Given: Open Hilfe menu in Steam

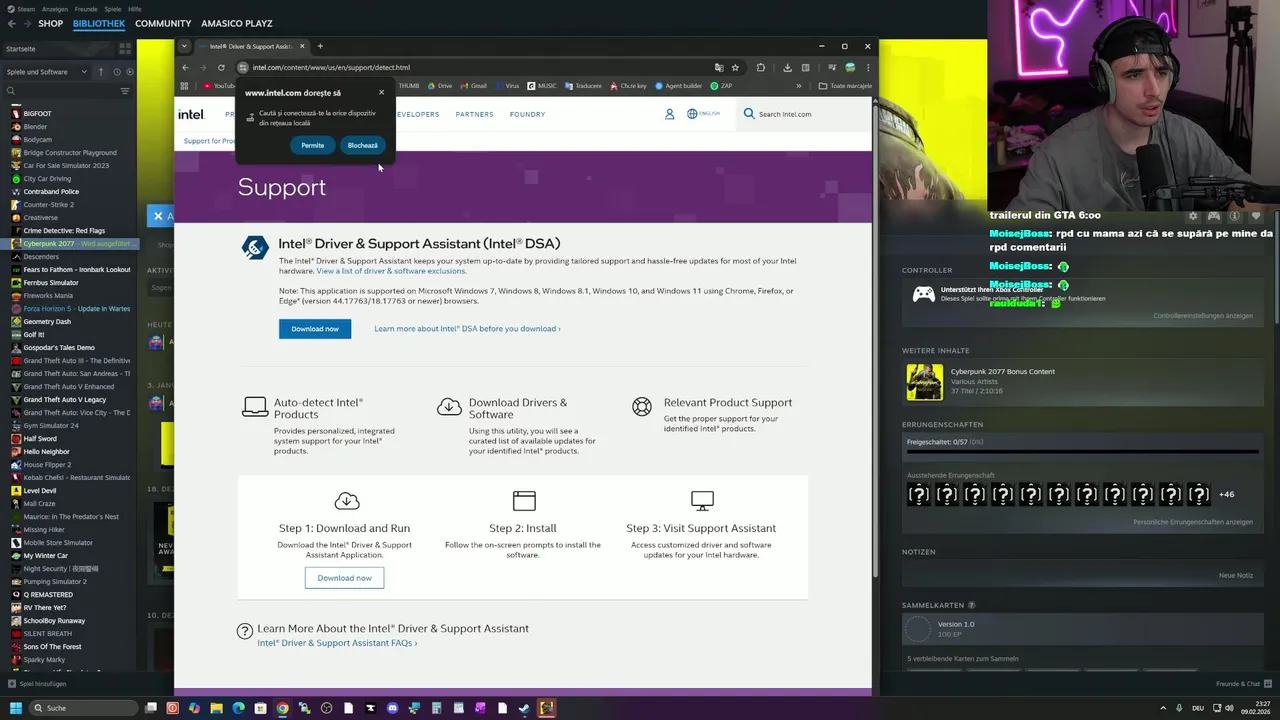Looking at the screenshot, I should [x=135, y=9].
